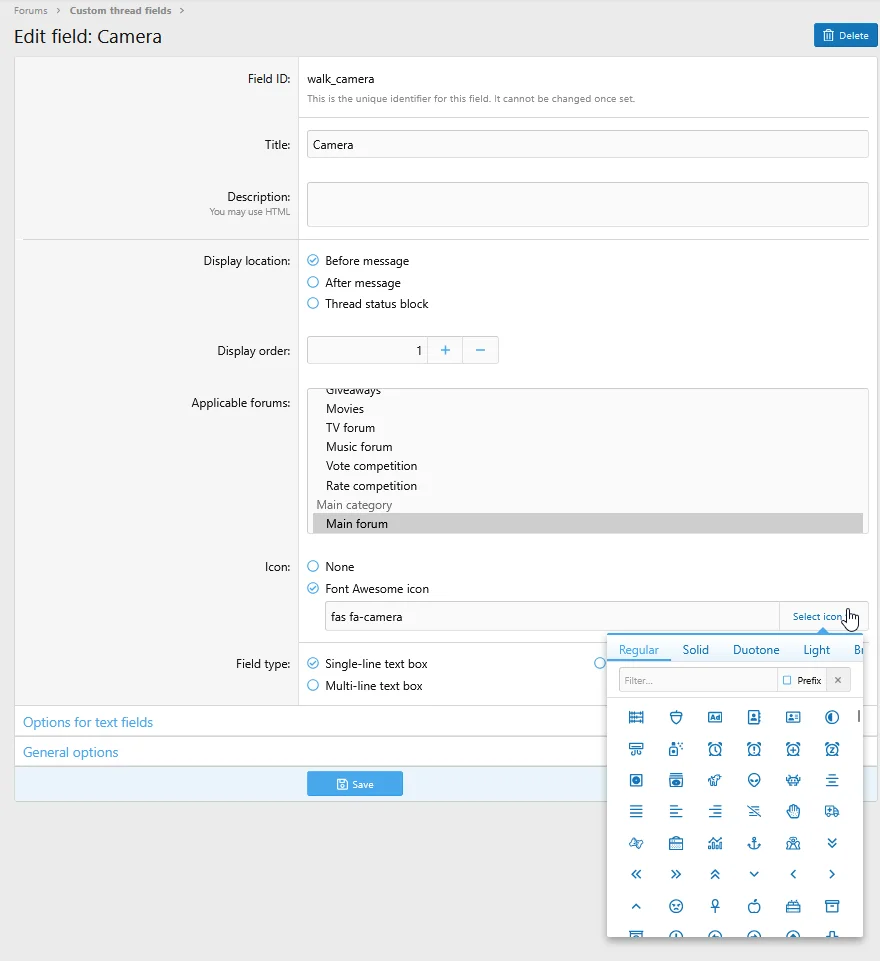The height and width of the screenshot is (961, 880).
Task: Pick the align slash icon
Action: tap(754, 811)
